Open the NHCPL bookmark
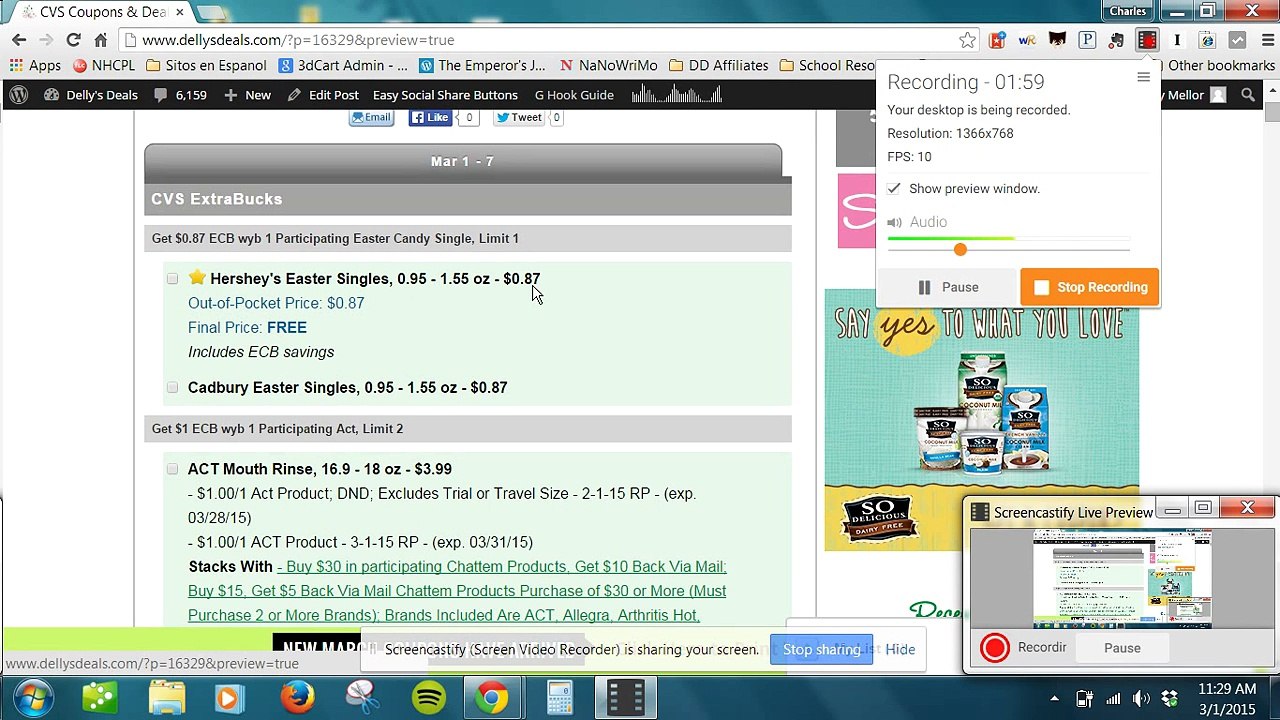This screenshot has height=720, width=1280. tap(103, 66)
